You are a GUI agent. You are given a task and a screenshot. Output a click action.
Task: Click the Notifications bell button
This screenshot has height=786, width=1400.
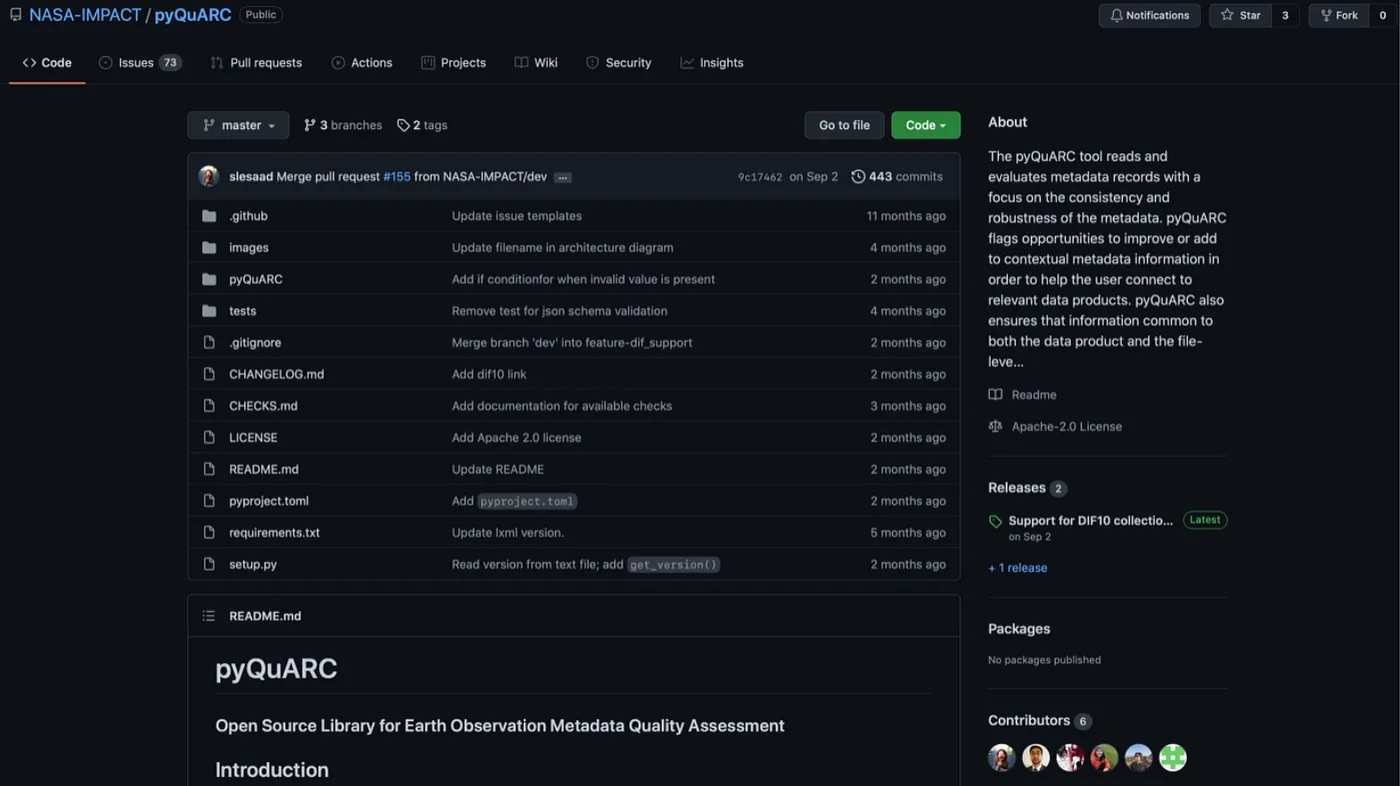[x=1150, y=15]
